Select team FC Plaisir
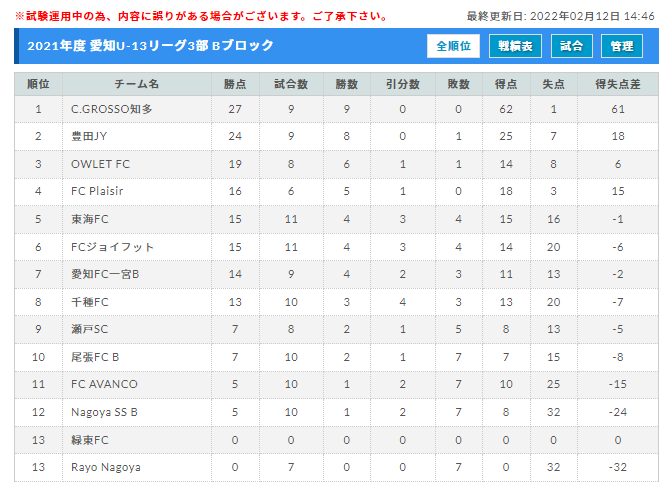668x490 pixels. tap(97, 191)
